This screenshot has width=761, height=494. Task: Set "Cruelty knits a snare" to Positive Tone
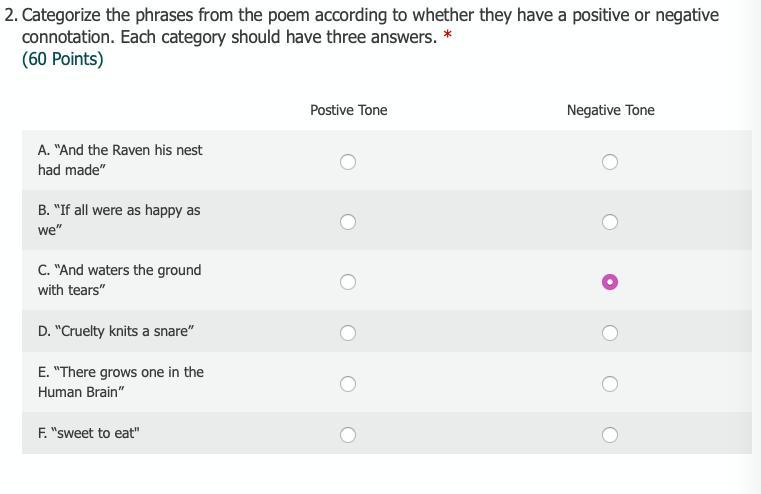click(348, 333)
